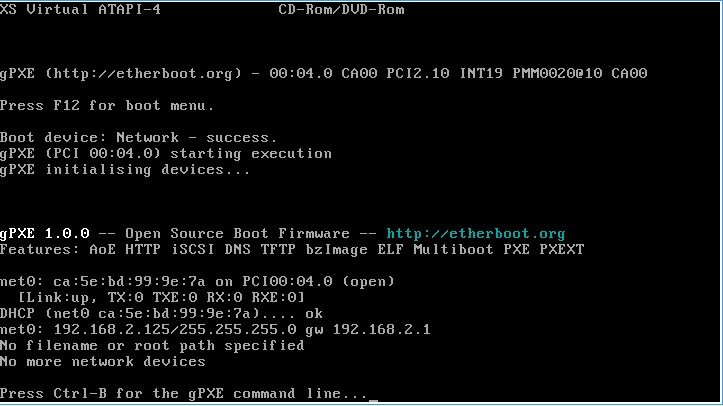
Task: Open the cyan http://etherboot.org link
Action: point(475,234)
